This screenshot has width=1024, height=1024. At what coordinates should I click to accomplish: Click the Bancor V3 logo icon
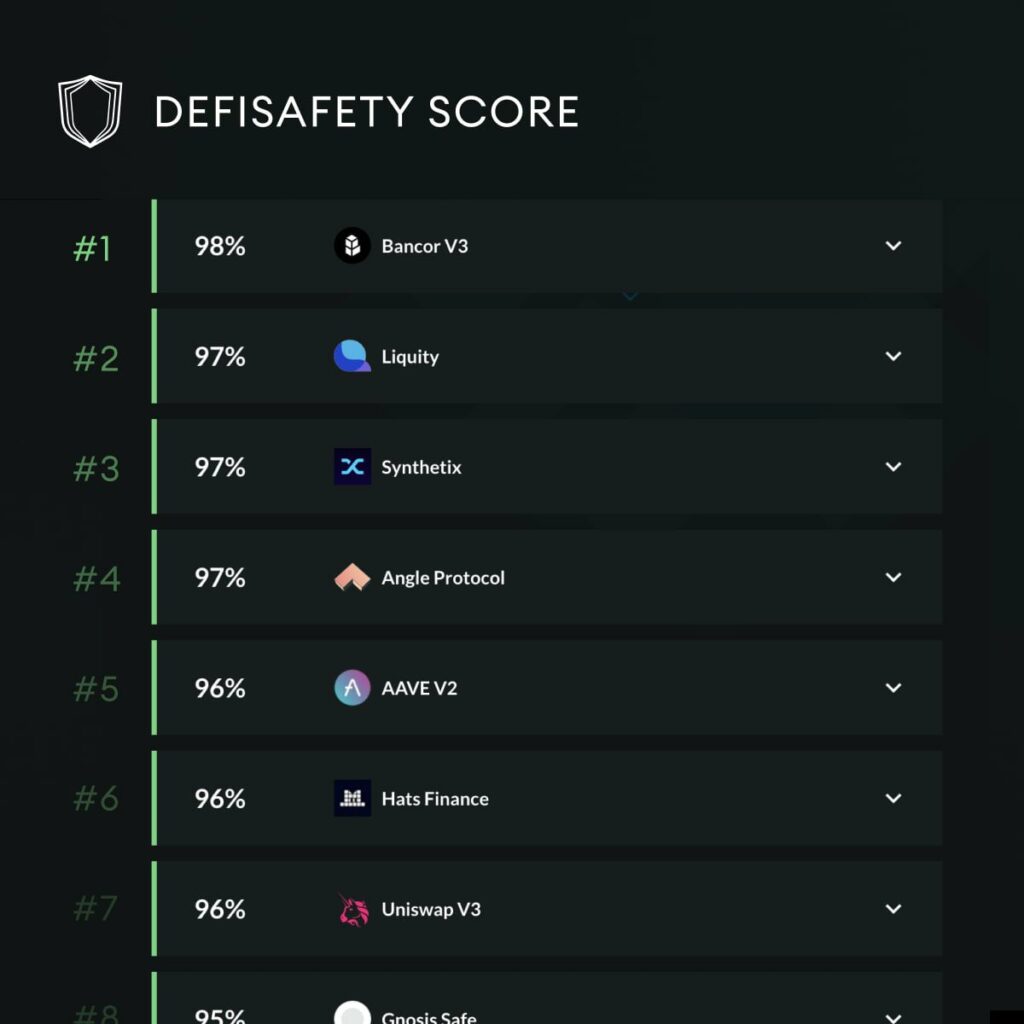click(x=352, y=246)
